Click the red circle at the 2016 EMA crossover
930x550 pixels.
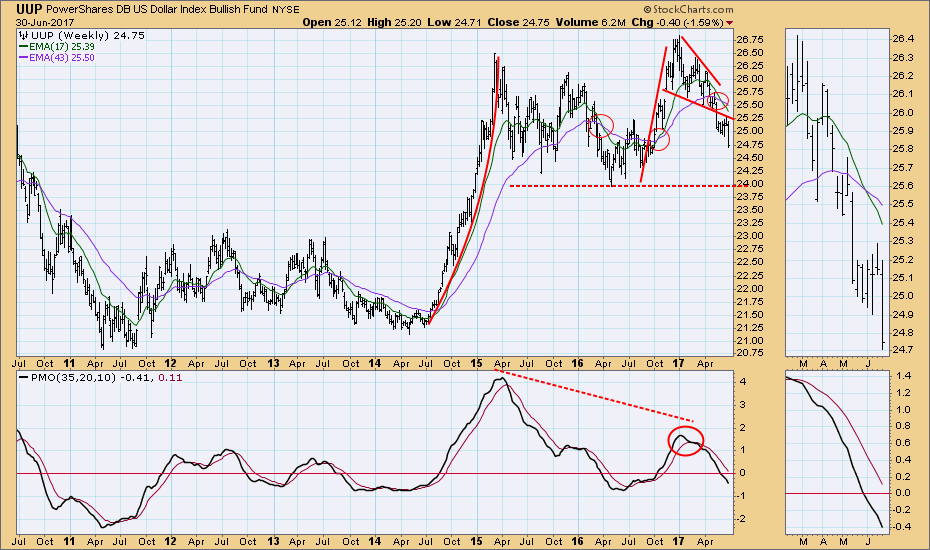[x=601, y=126]
